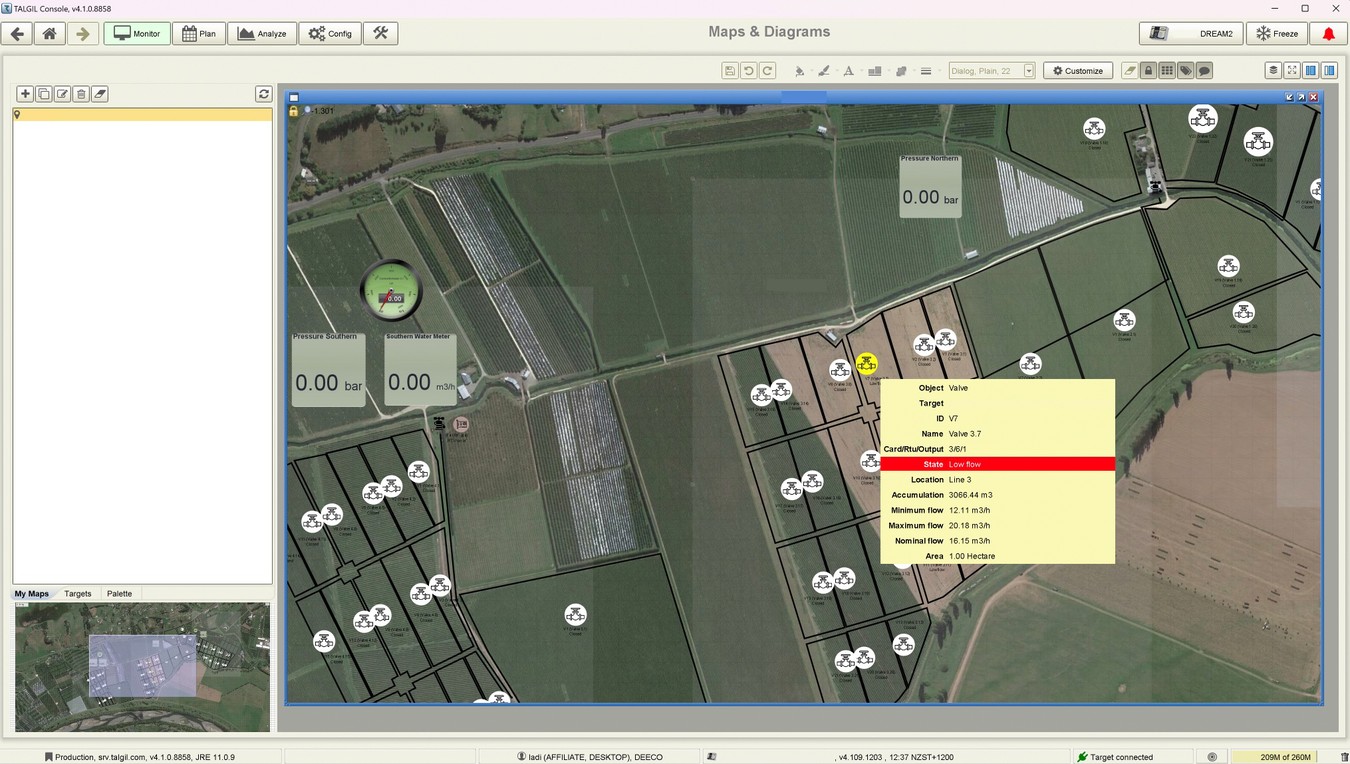Toggle the map lock button
This screenshot has width=1350, height=764.
(x=1149, y=71)
